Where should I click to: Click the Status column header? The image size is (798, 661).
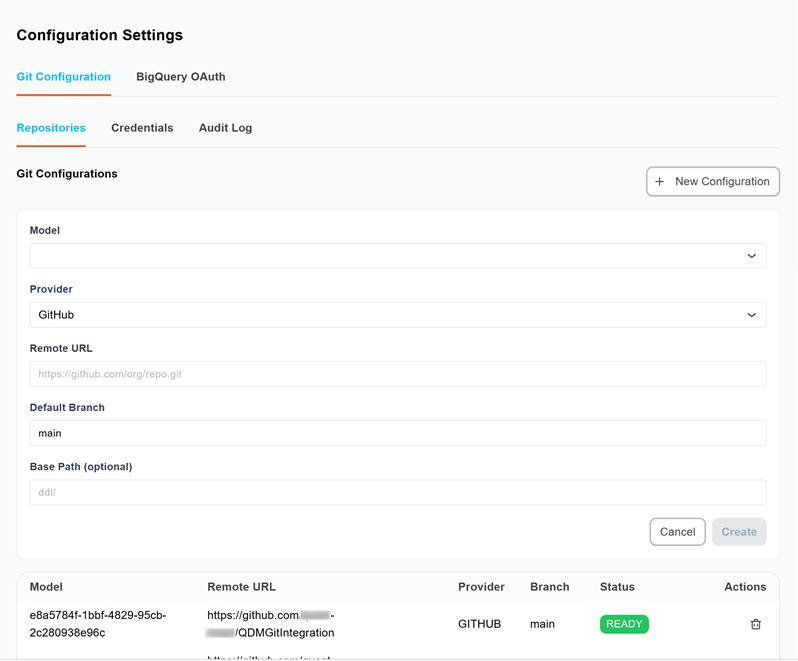617,587
